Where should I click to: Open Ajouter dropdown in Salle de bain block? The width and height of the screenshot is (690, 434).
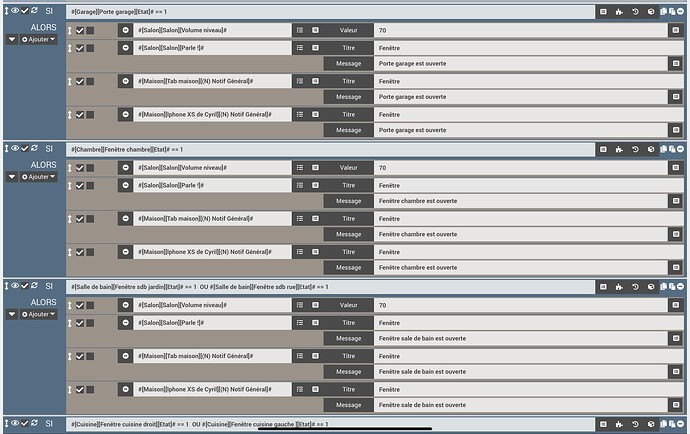(38, 314)
